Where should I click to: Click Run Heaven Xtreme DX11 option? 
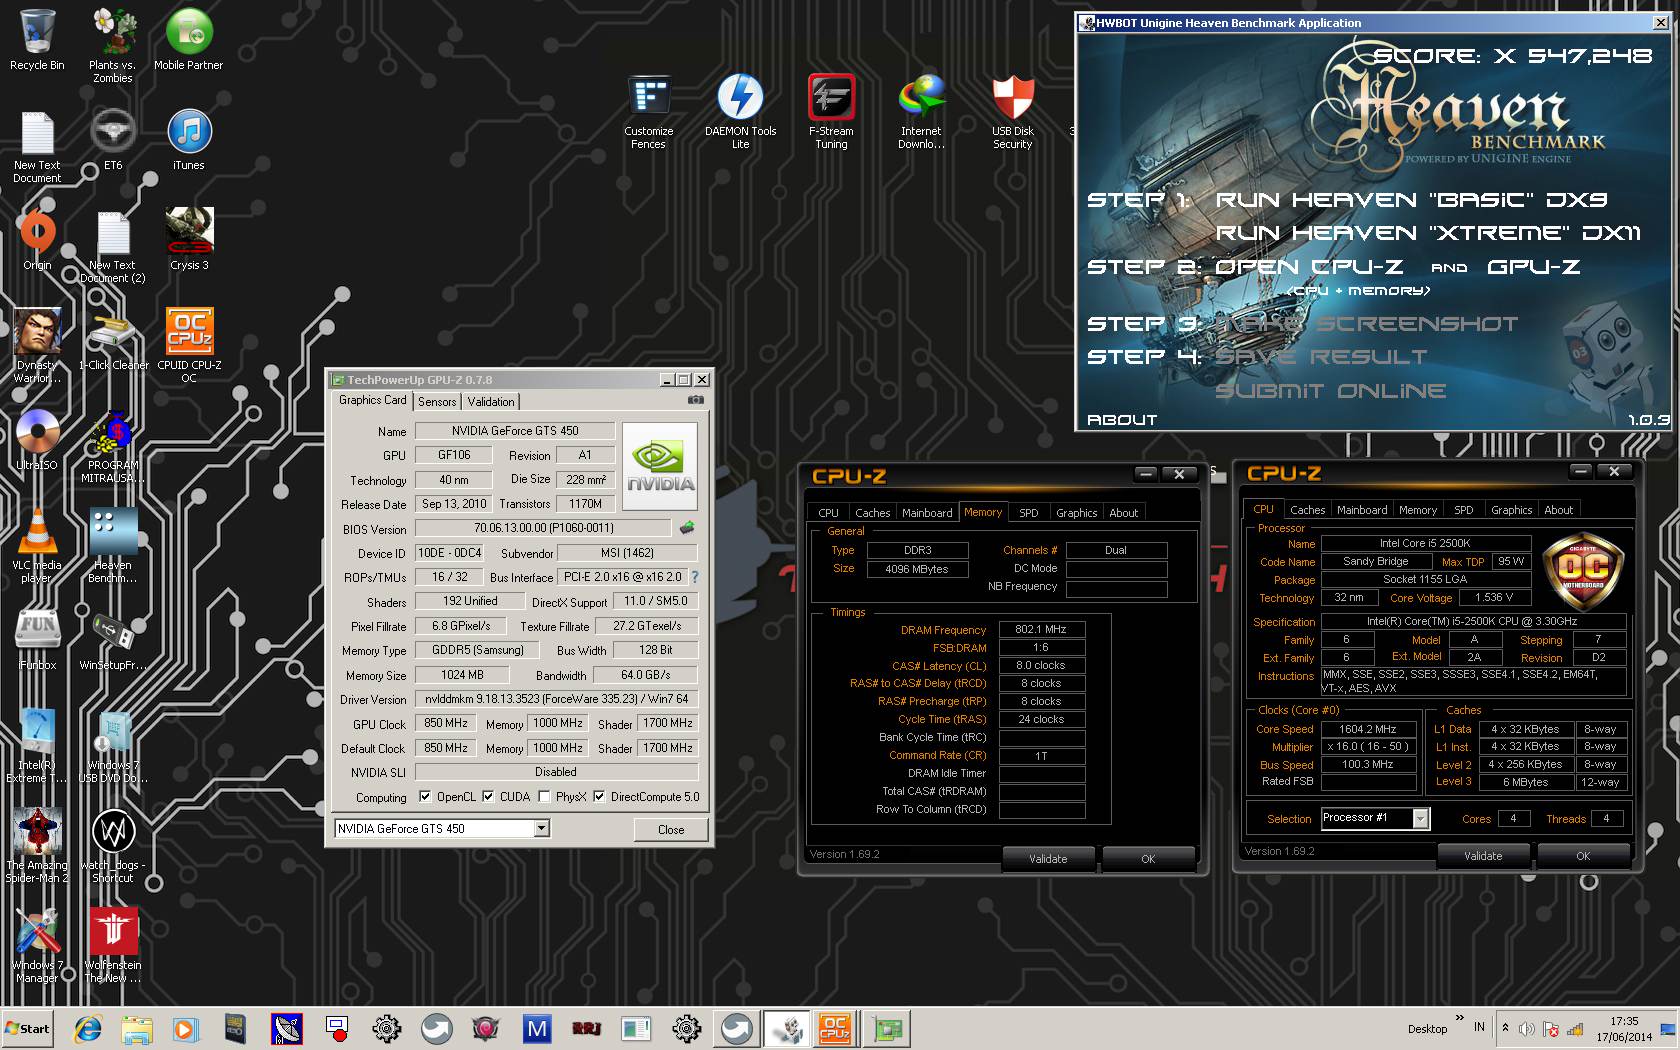[1428, 233]
